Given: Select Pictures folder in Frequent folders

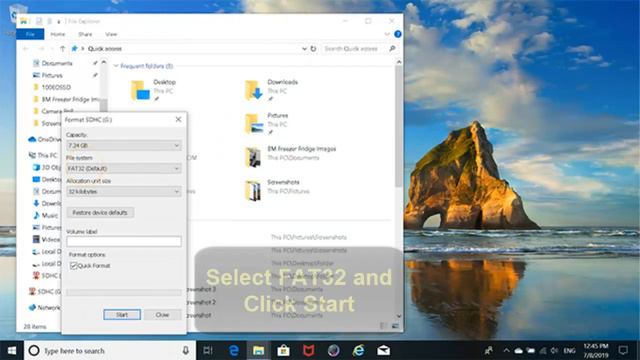Looking at the screenshot, I should pos(254,124).
